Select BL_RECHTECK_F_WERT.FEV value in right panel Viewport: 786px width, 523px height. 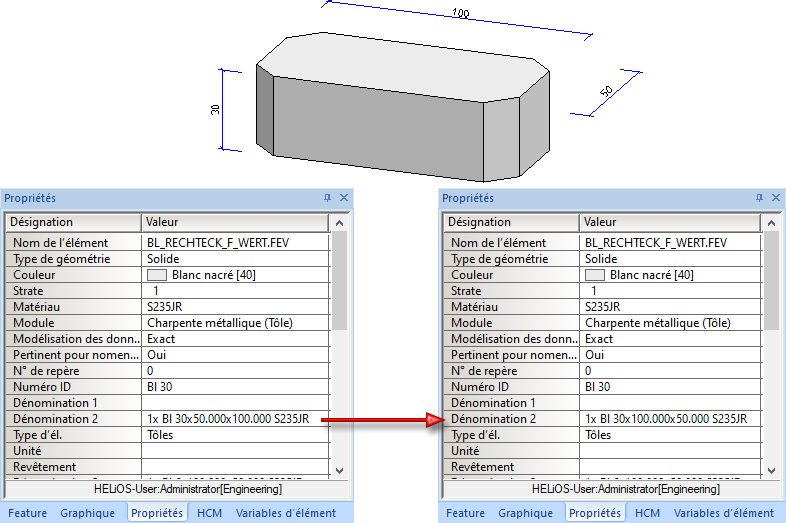point(656,243)
